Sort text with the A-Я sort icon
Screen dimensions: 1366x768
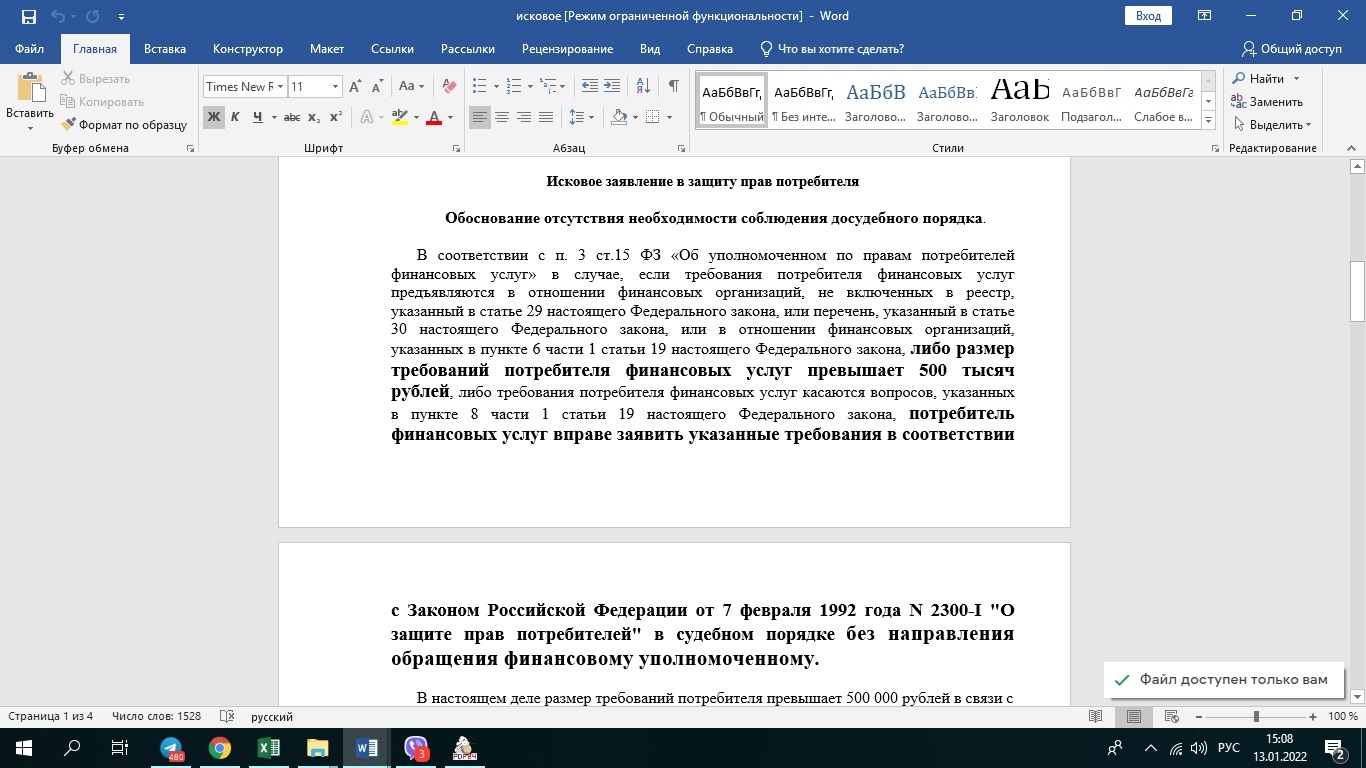click(643, 87)
